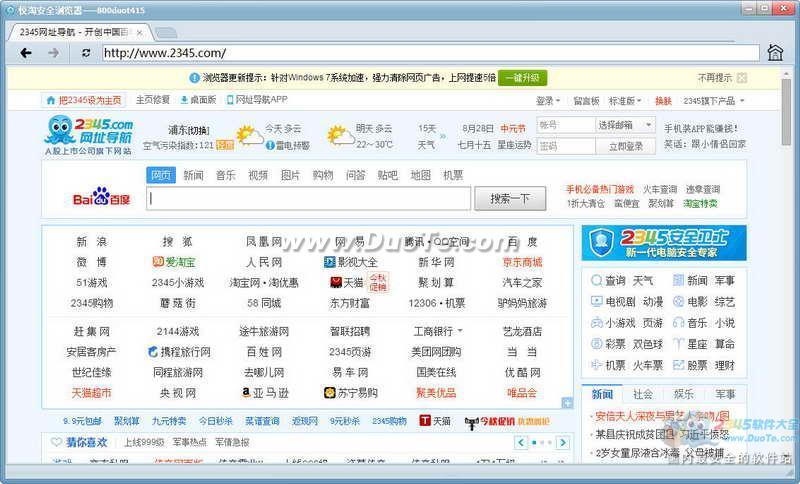Select the 视频 search tab
This screenshot has height=484, width=800.
point(258,175)
